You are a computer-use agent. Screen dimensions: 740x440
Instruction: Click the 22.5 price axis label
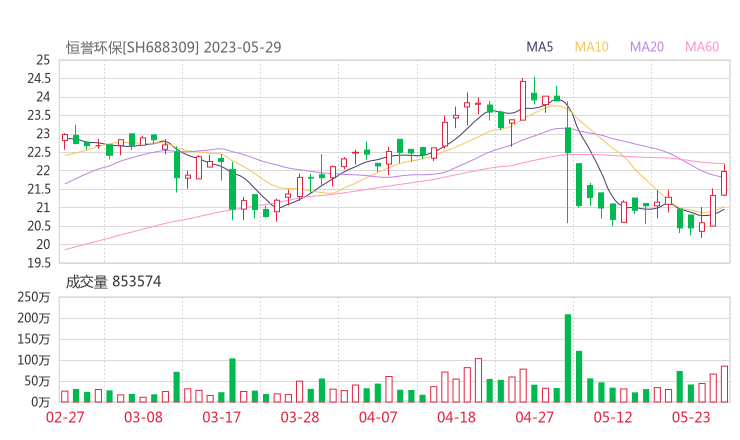point(39,152)
